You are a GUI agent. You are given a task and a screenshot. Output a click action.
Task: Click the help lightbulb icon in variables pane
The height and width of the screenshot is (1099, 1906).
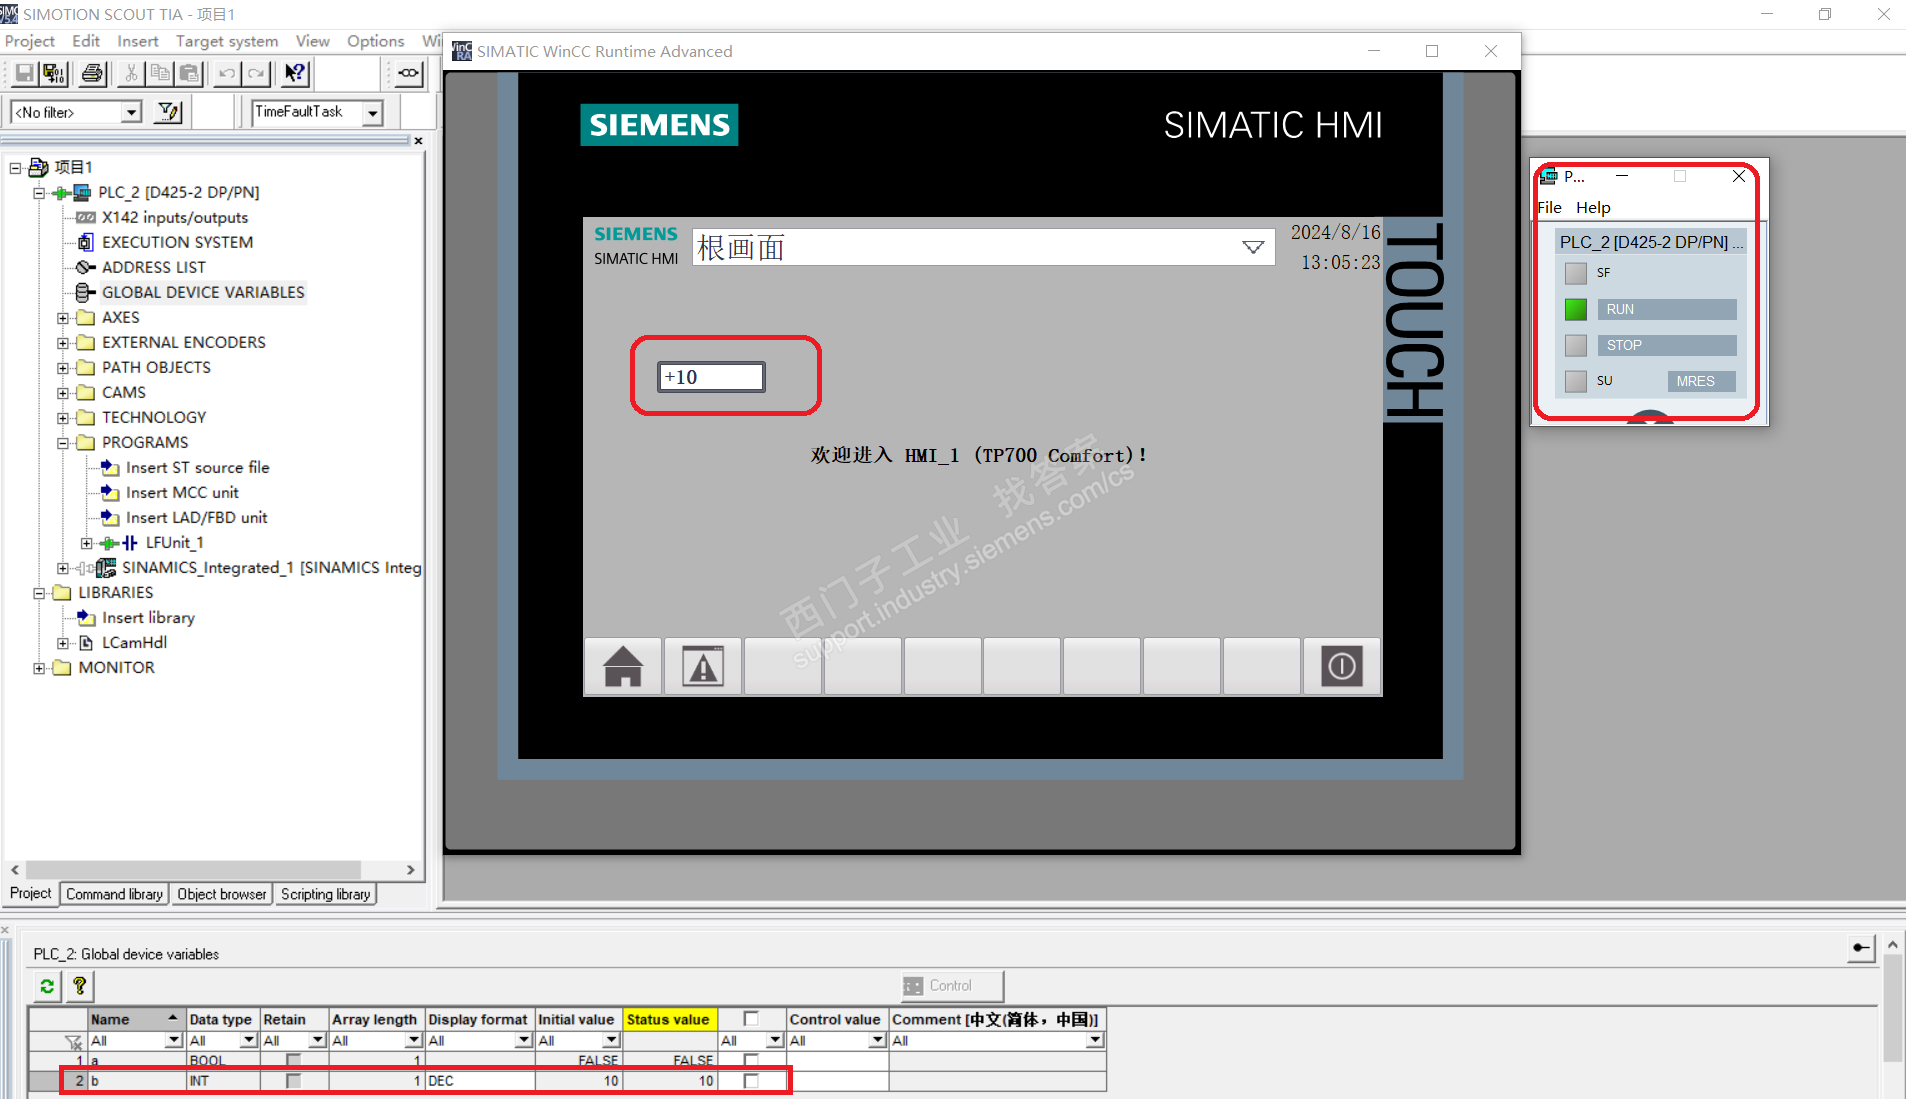pos(79,986)
